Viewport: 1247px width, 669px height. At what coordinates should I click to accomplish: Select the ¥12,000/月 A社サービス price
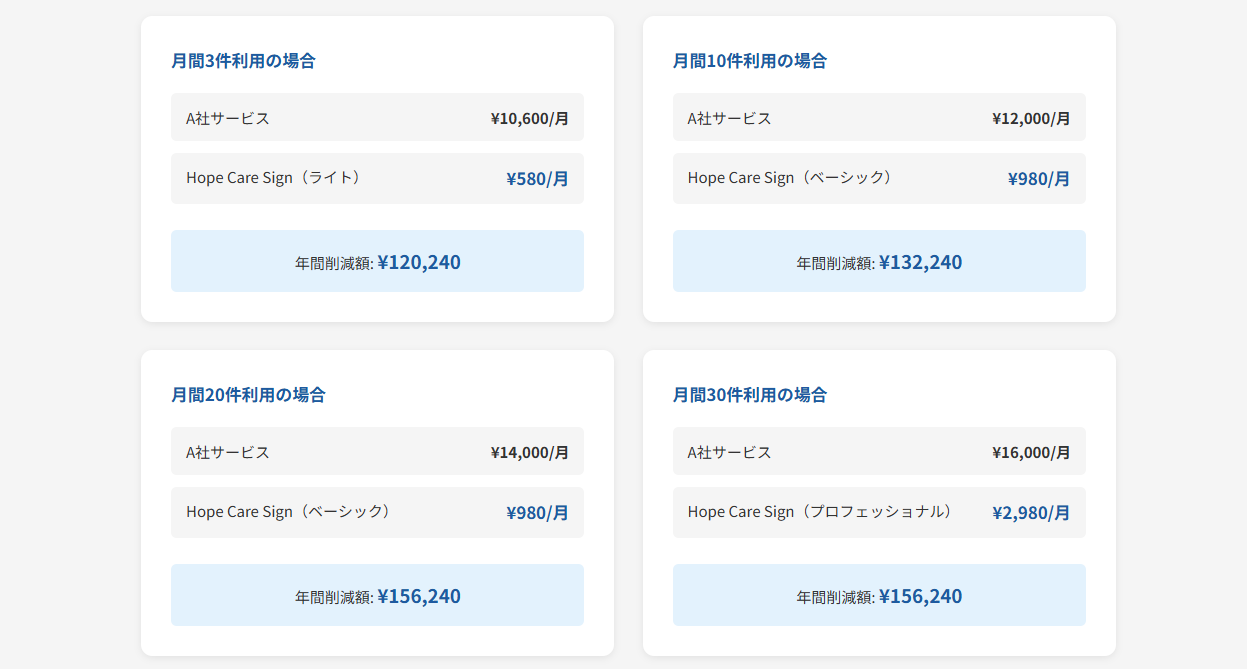coord(1031,118)
